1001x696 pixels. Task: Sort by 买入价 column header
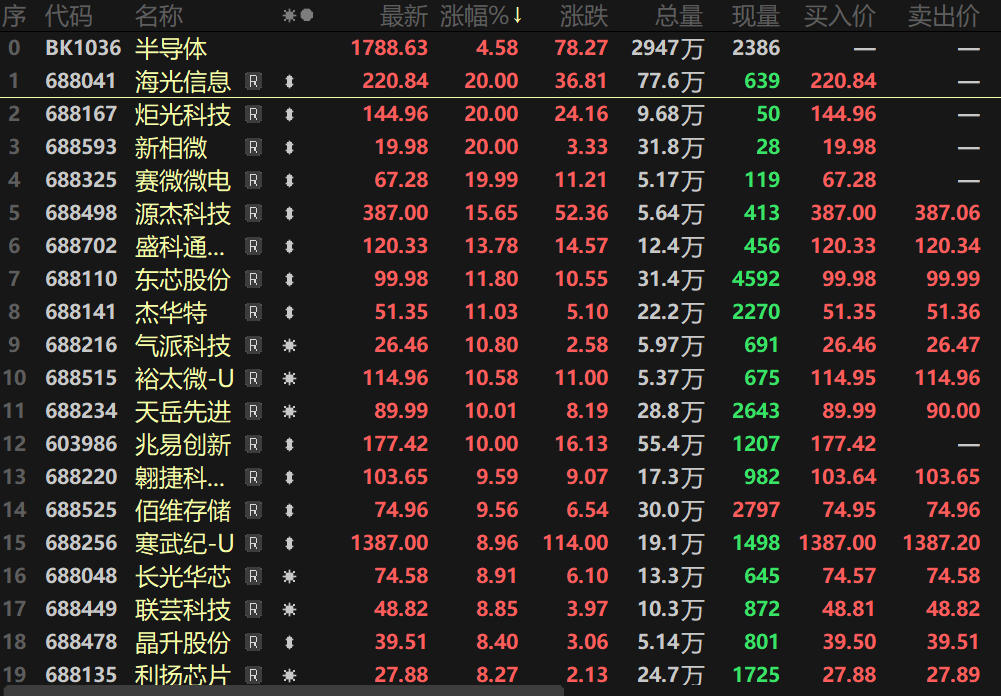click(x=840, y=16)
